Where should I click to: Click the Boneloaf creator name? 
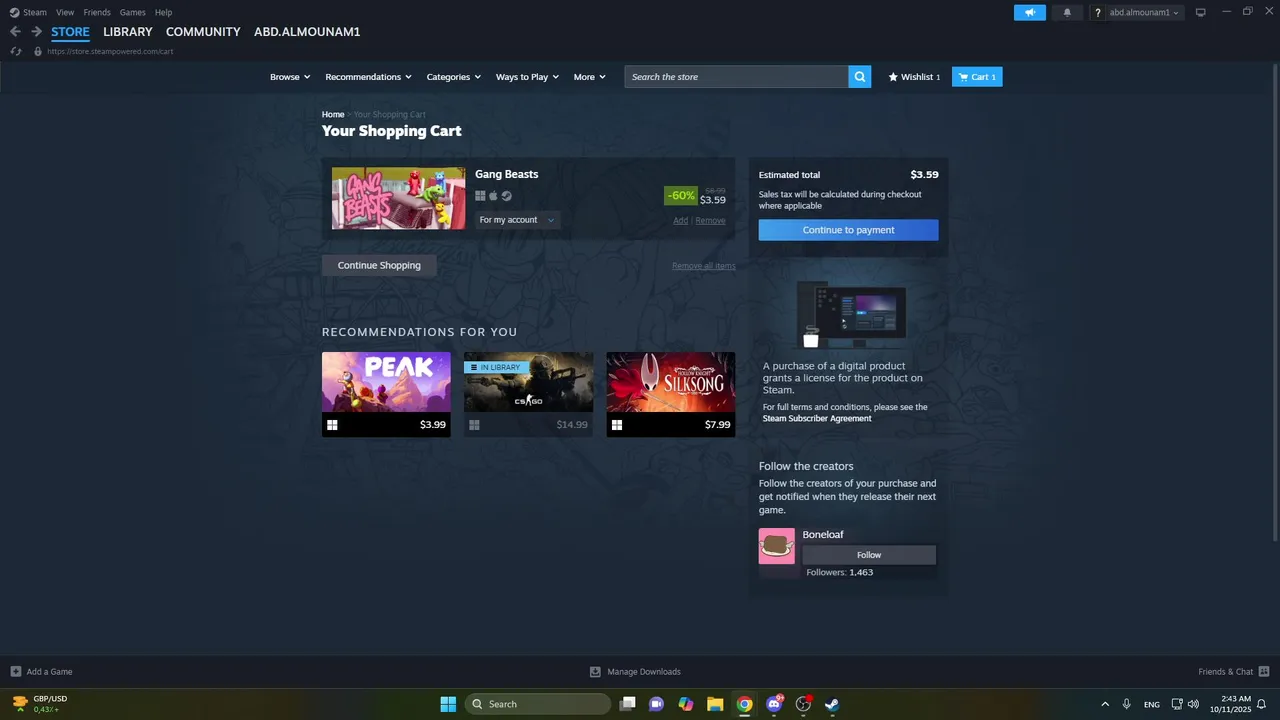pyautogui.click(x=823, y=535)
